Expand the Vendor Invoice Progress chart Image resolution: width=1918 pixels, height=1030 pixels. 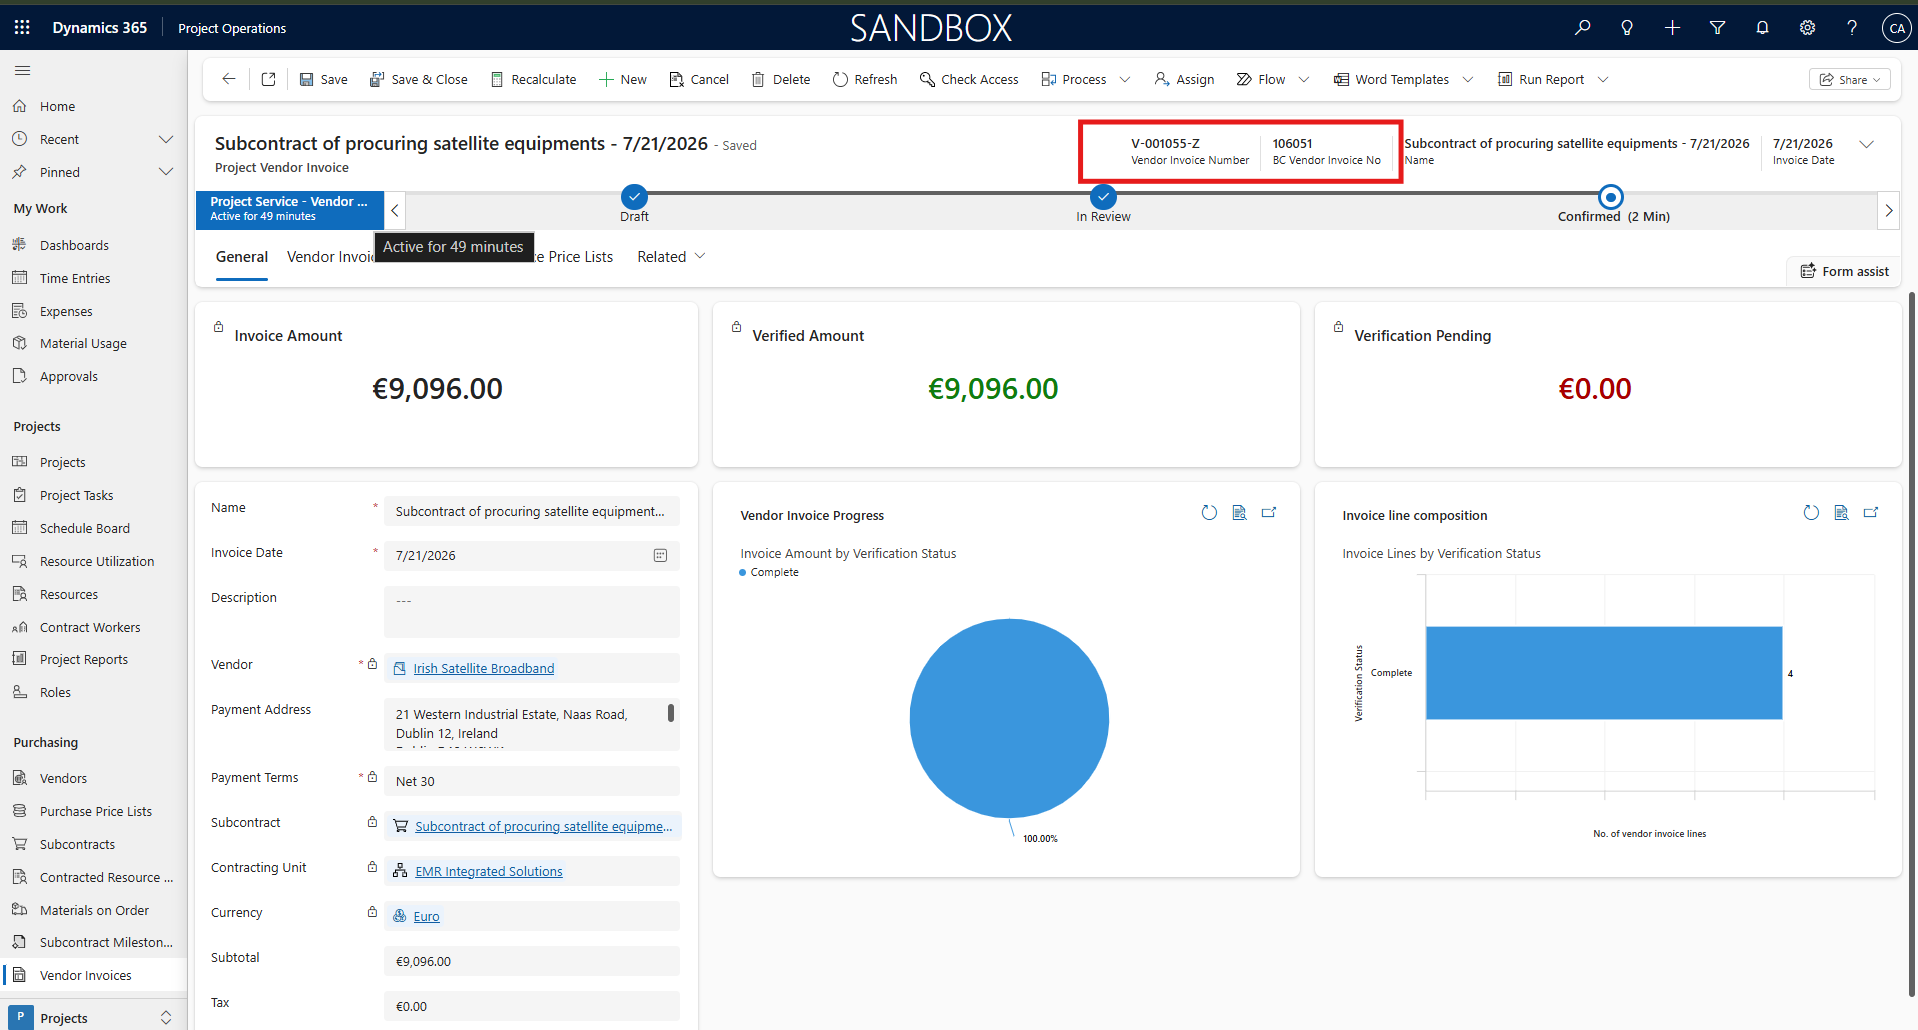pyautogui.click(x=1269, y=513)
